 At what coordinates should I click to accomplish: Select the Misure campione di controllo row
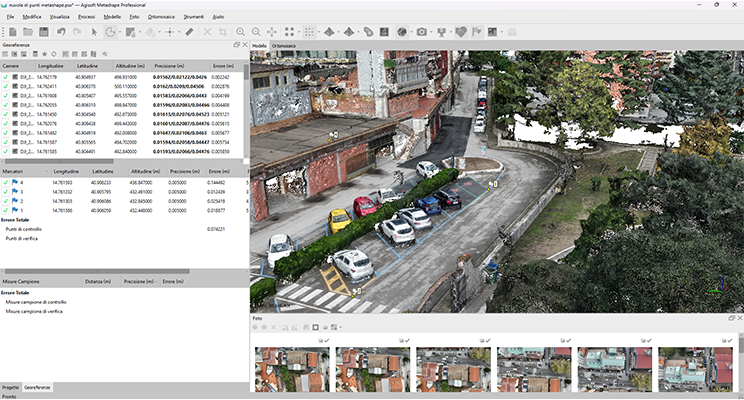(x=123, y=302)
